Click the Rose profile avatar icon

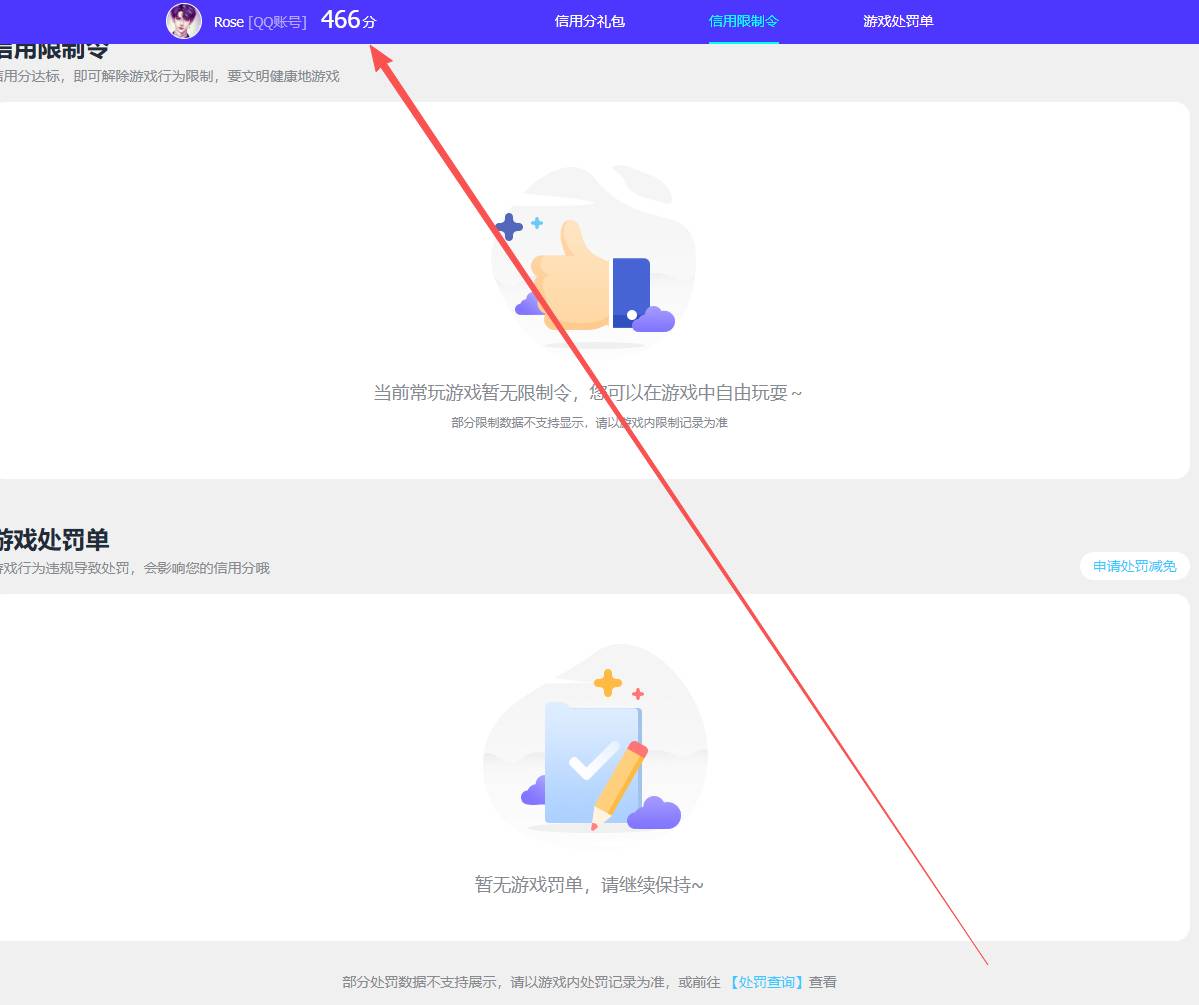pos(185,22)
